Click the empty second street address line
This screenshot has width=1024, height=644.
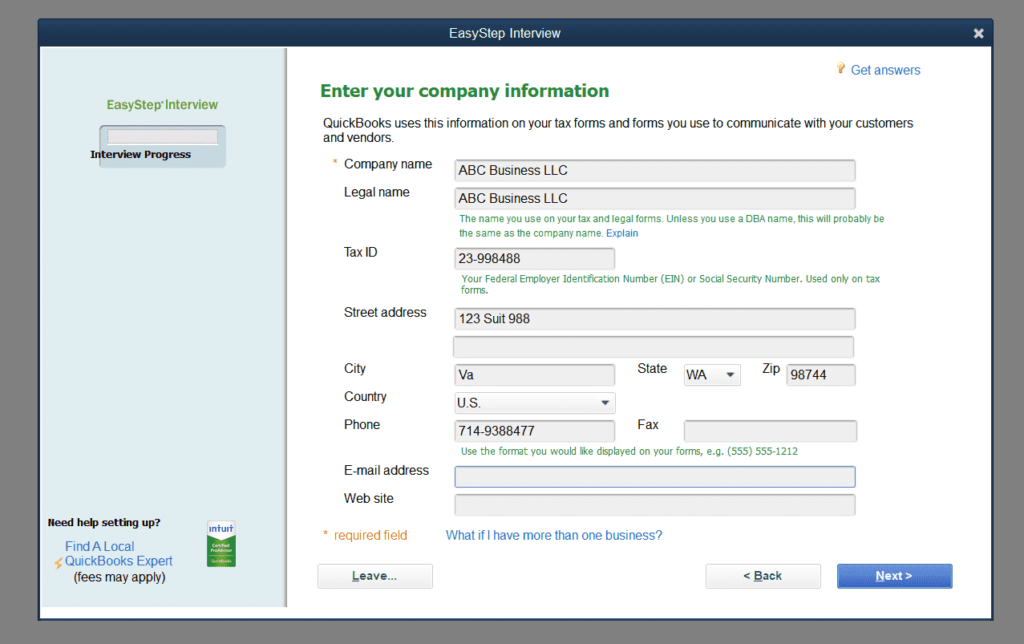pos(653,347)
